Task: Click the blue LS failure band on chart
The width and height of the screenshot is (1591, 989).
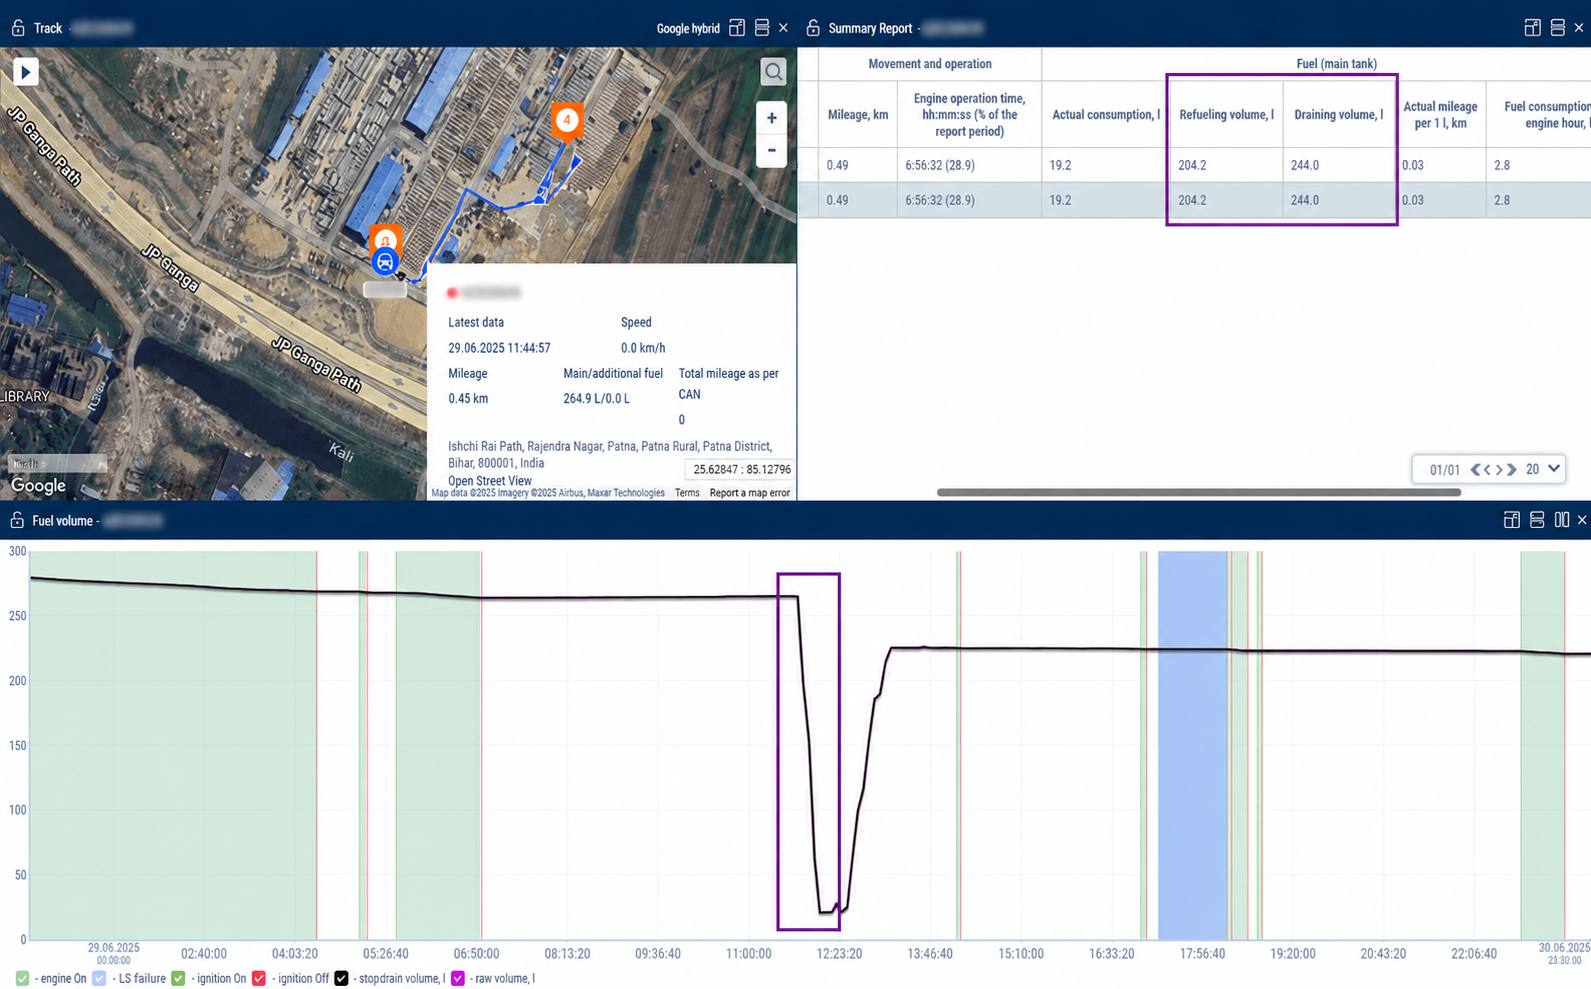Action: pos(1193,745)
